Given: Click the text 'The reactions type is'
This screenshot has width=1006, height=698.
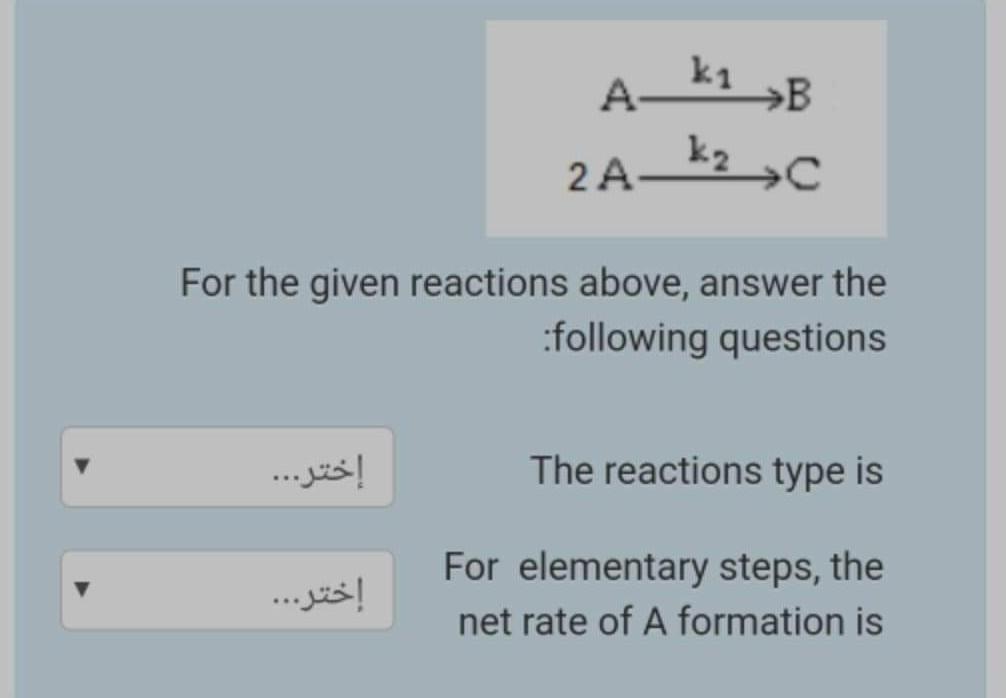Looking at the screenshot, I should [x=706, y=471].
